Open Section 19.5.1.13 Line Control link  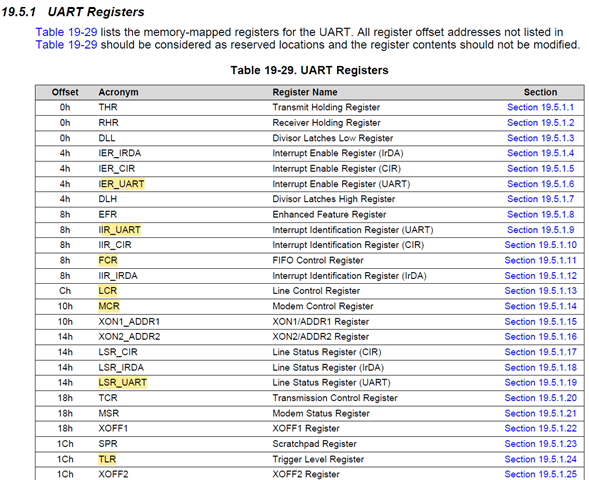click(540, 291)
